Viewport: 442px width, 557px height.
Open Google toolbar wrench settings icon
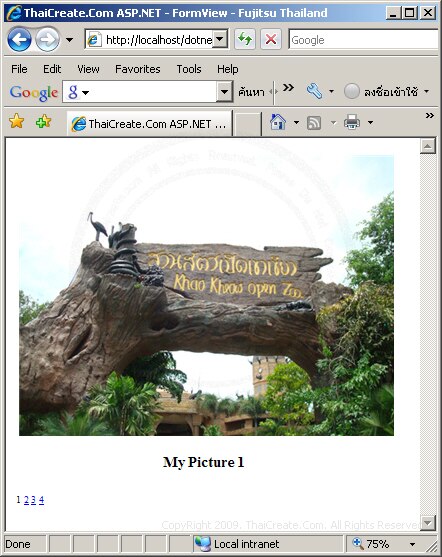point(314,91)
